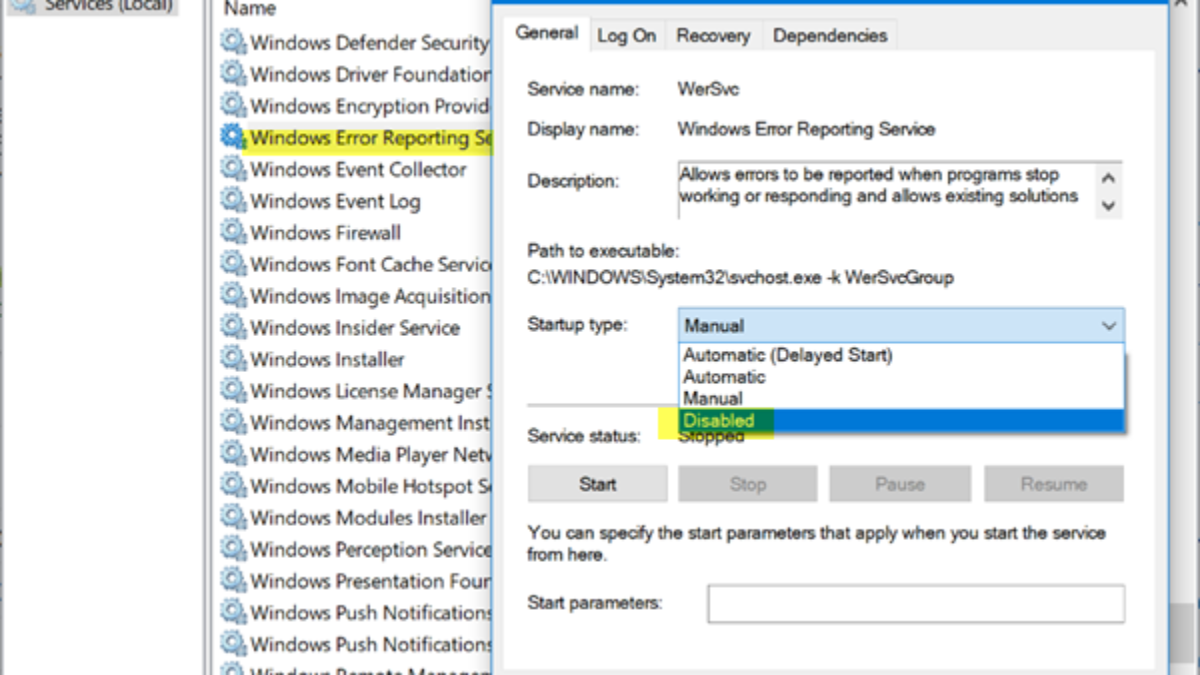The width and height of the screenshot is (1200, 675).
Task: Open the Dependencies tab
Action: pyautogui.click(x=830, y=36)
